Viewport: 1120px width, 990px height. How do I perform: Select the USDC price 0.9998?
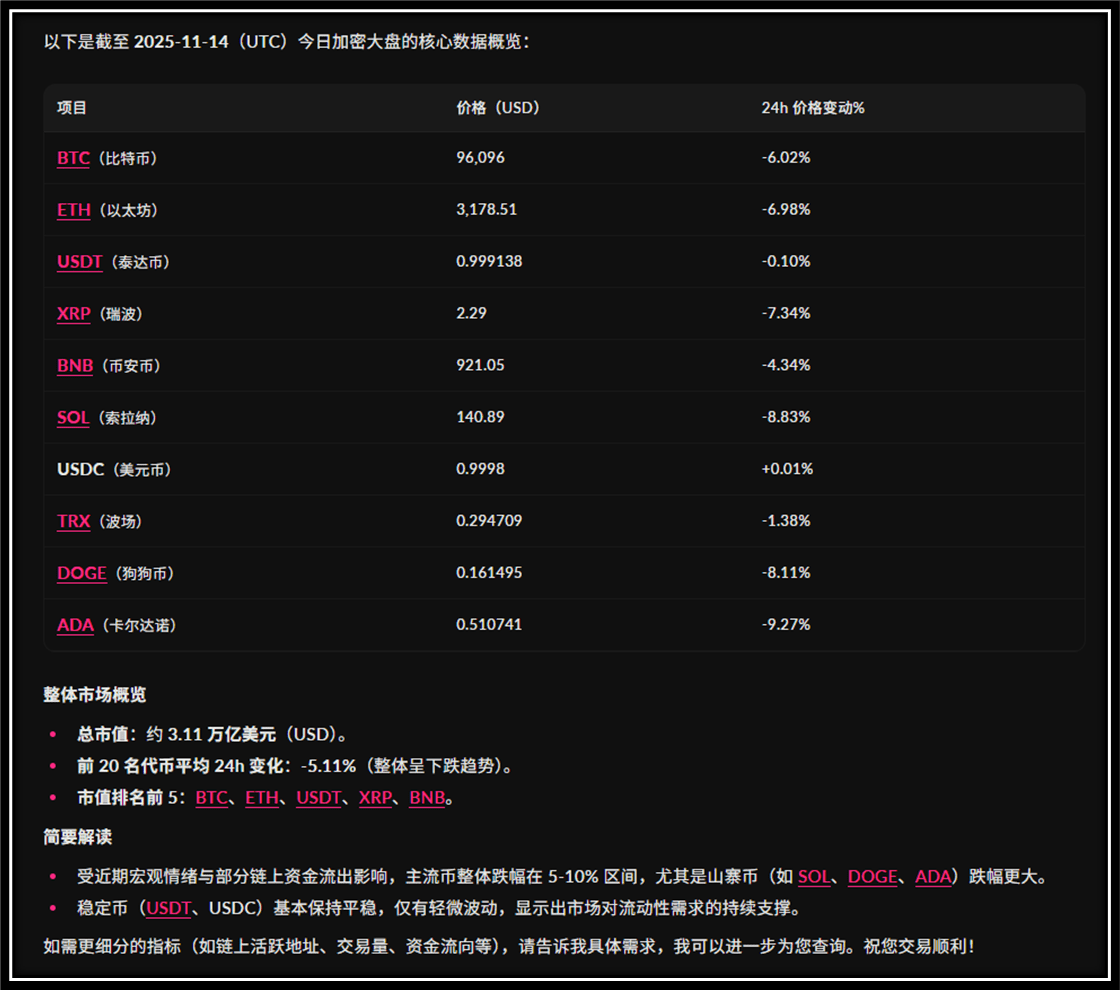pyautogui.click(x=480, y=469)
